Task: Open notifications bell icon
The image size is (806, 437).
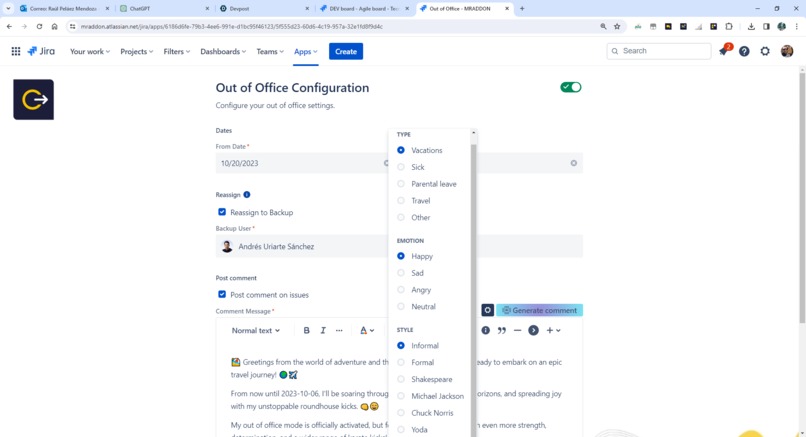Action: tap(724, 51)
